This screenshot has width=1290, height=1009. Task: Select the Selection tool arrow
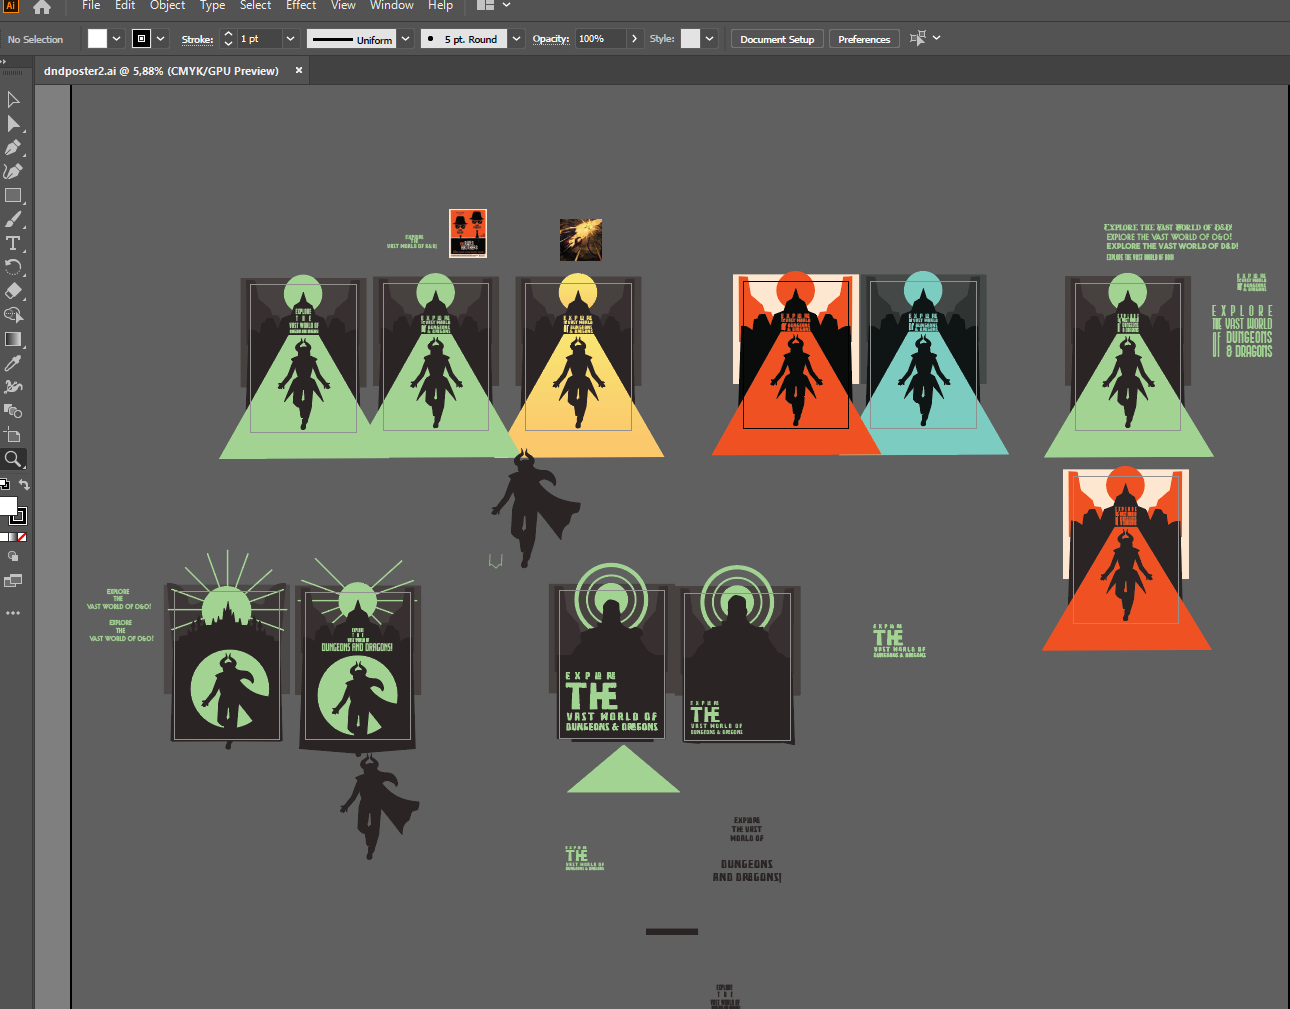13,99
